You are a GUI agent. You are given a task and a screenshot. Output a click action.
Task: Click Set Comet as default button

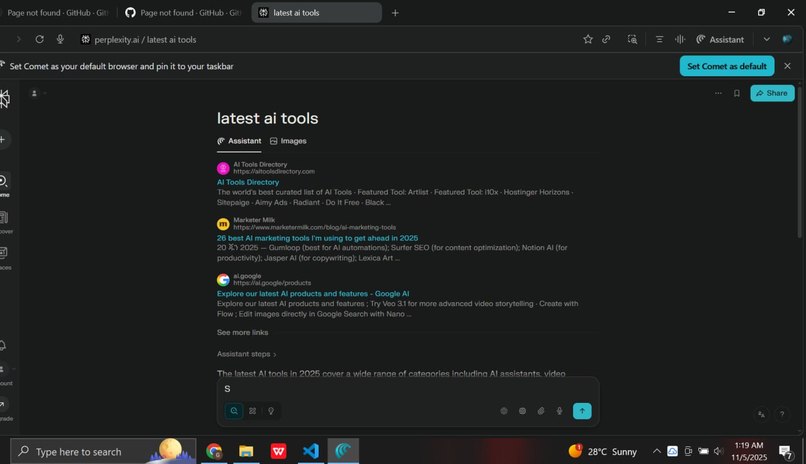click(x=727, y=66)
